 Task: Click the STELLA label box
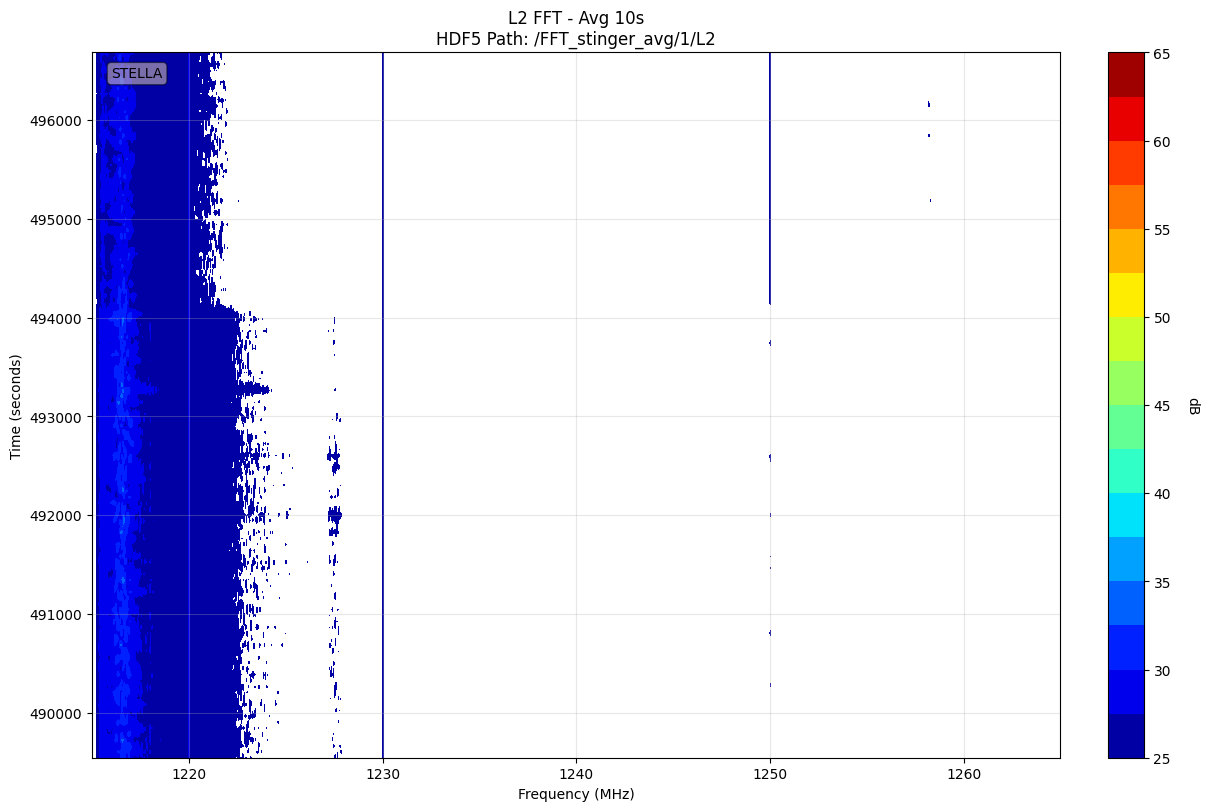136,73
